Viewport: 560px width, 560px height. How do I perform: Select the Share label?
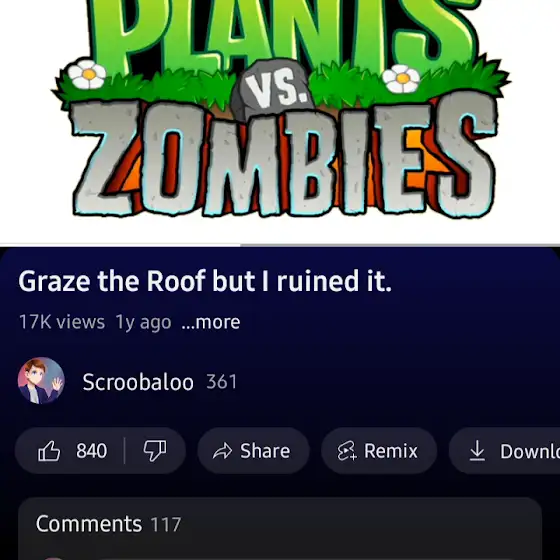[x=265, y=451]
